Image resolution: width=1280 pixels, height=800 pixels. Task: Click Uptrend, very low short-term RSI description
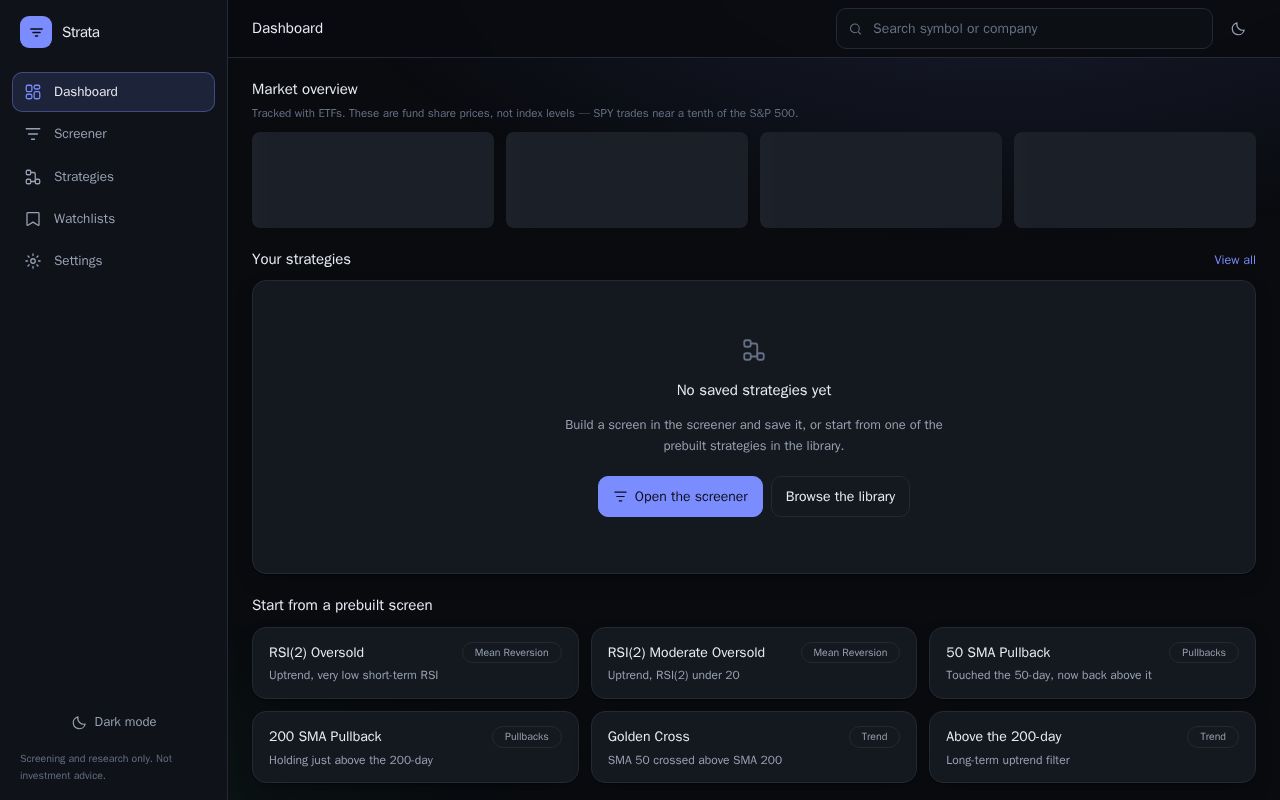353,675
